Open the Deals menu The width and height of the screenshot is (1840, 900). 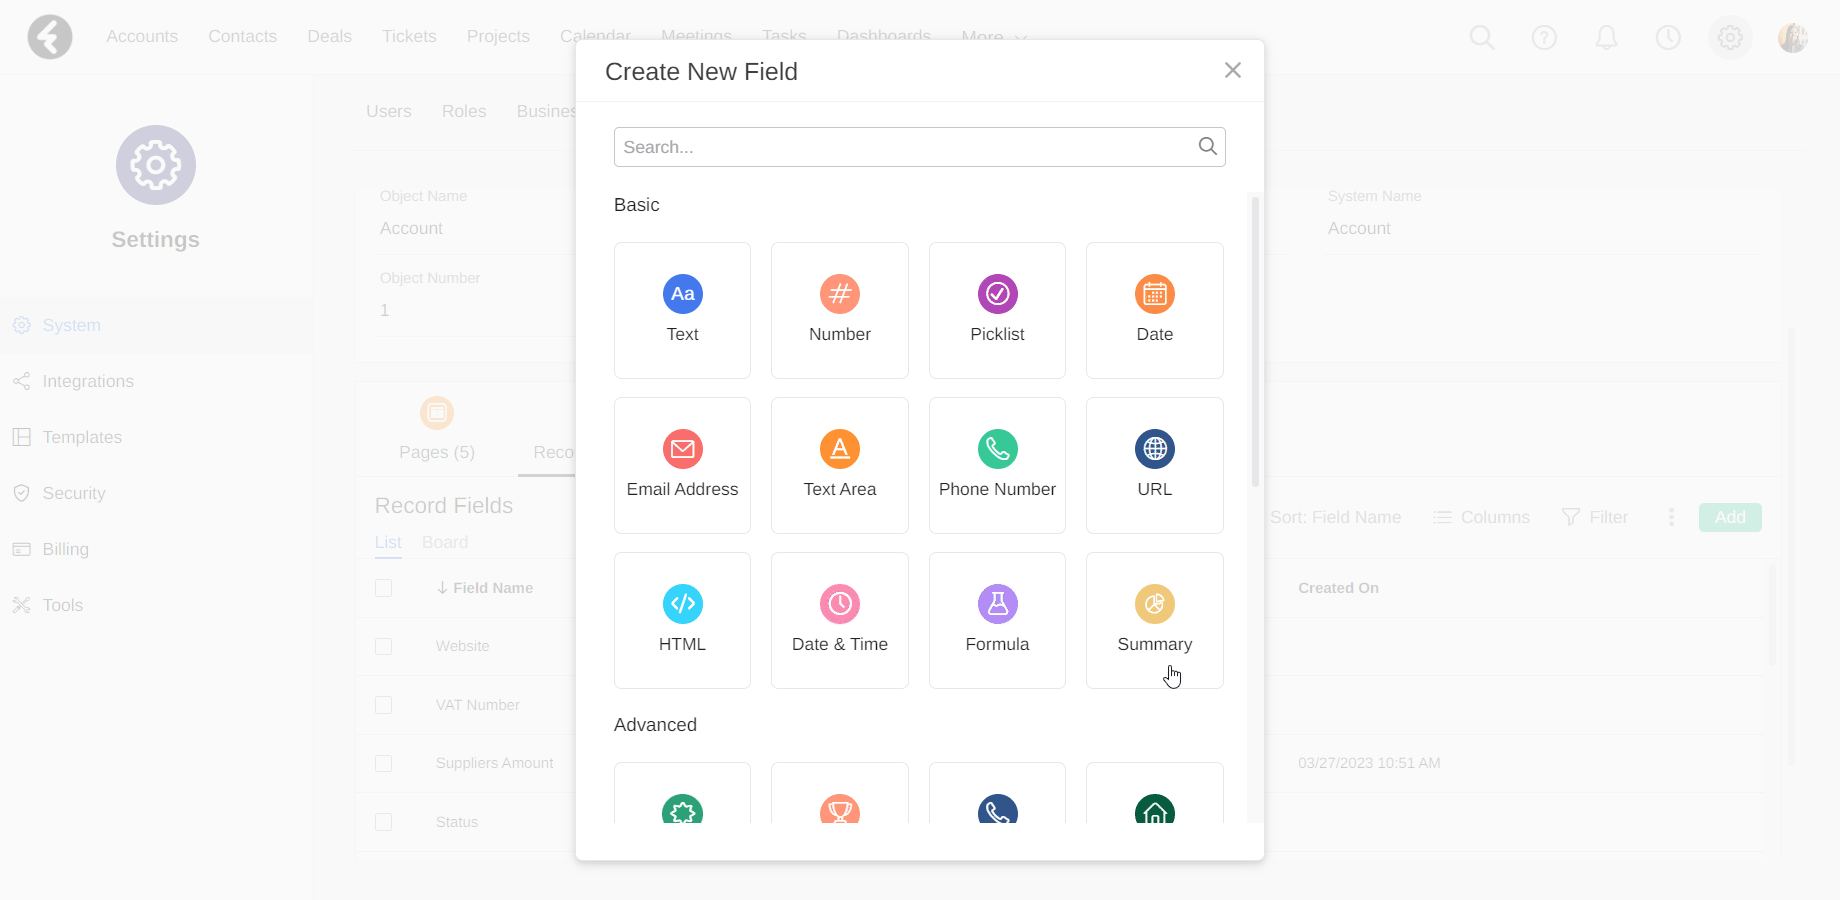(329, 36)
